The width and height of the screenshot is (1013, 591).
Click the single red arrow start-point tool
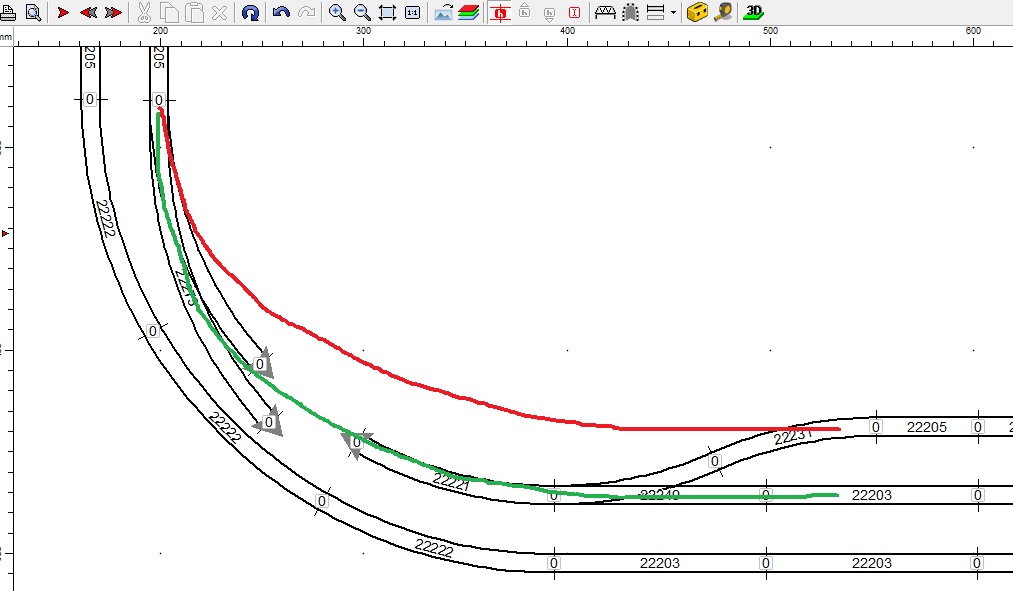[63, 12]
